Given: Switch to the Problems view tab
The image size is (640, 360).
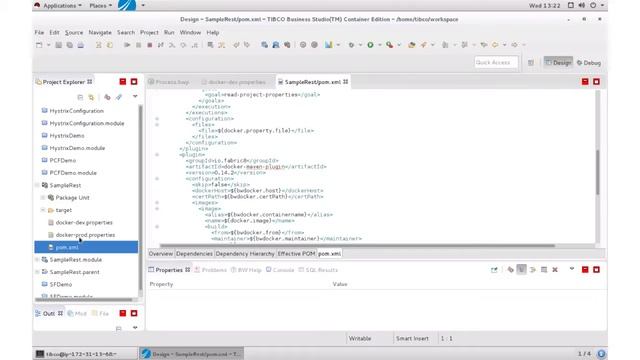Looking at the screenshot, I should pyautogui.click(x=211, y=270).
